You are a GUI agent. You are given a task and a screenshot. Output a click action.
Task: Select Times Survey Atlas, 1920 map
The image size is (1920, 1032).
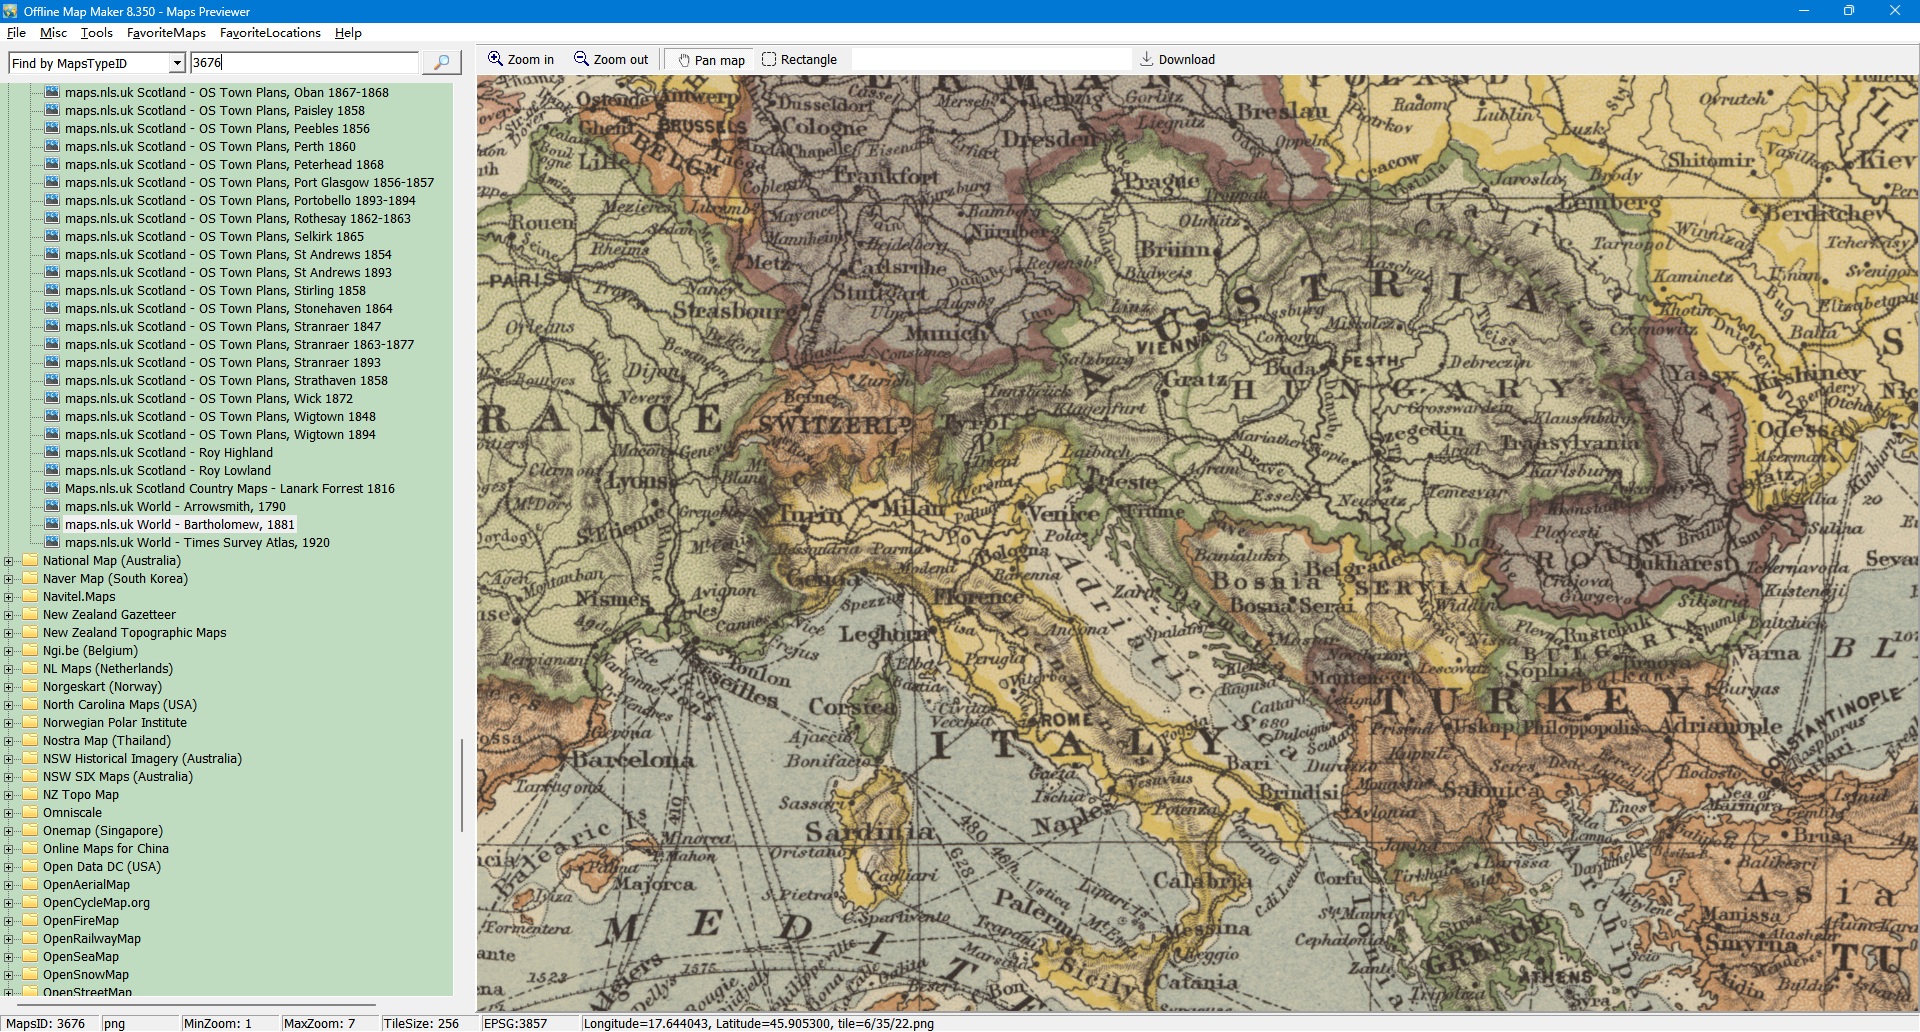coord(197,543)
